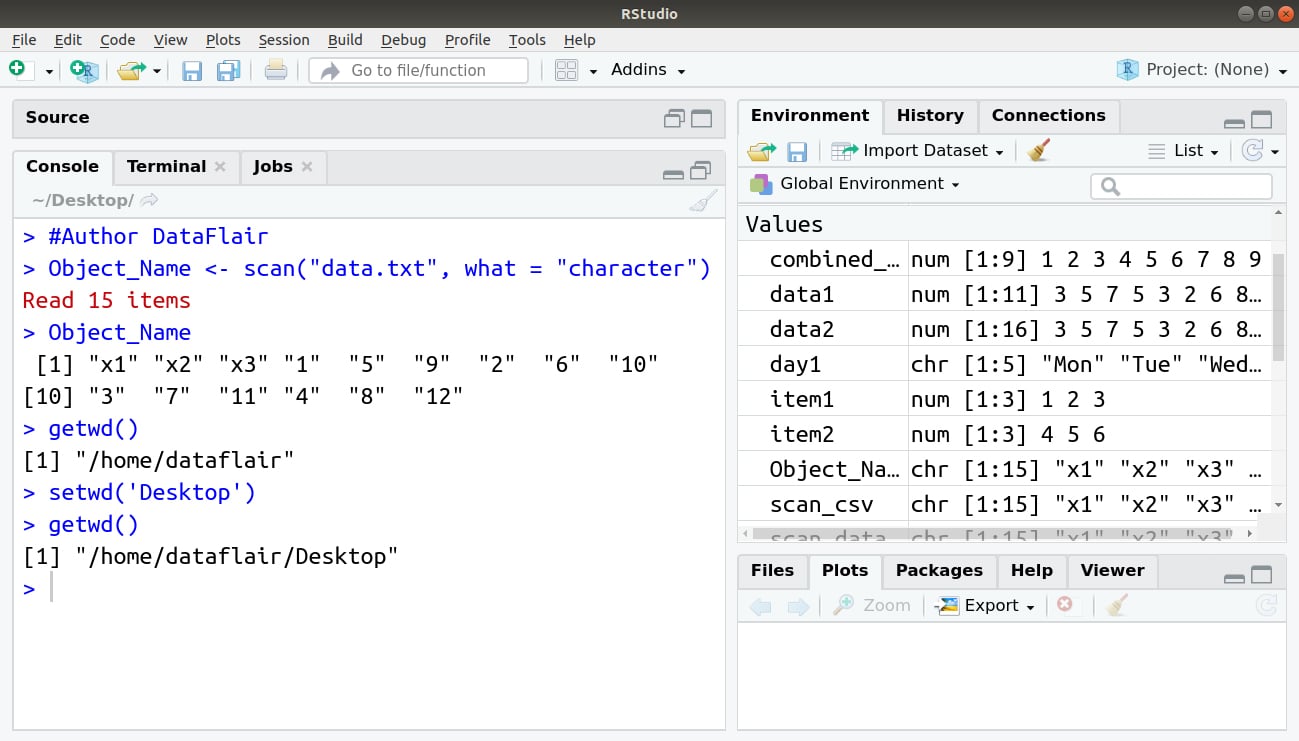Save the current document
This screenshot has height=741, width=1299.
tap(191, 69)
